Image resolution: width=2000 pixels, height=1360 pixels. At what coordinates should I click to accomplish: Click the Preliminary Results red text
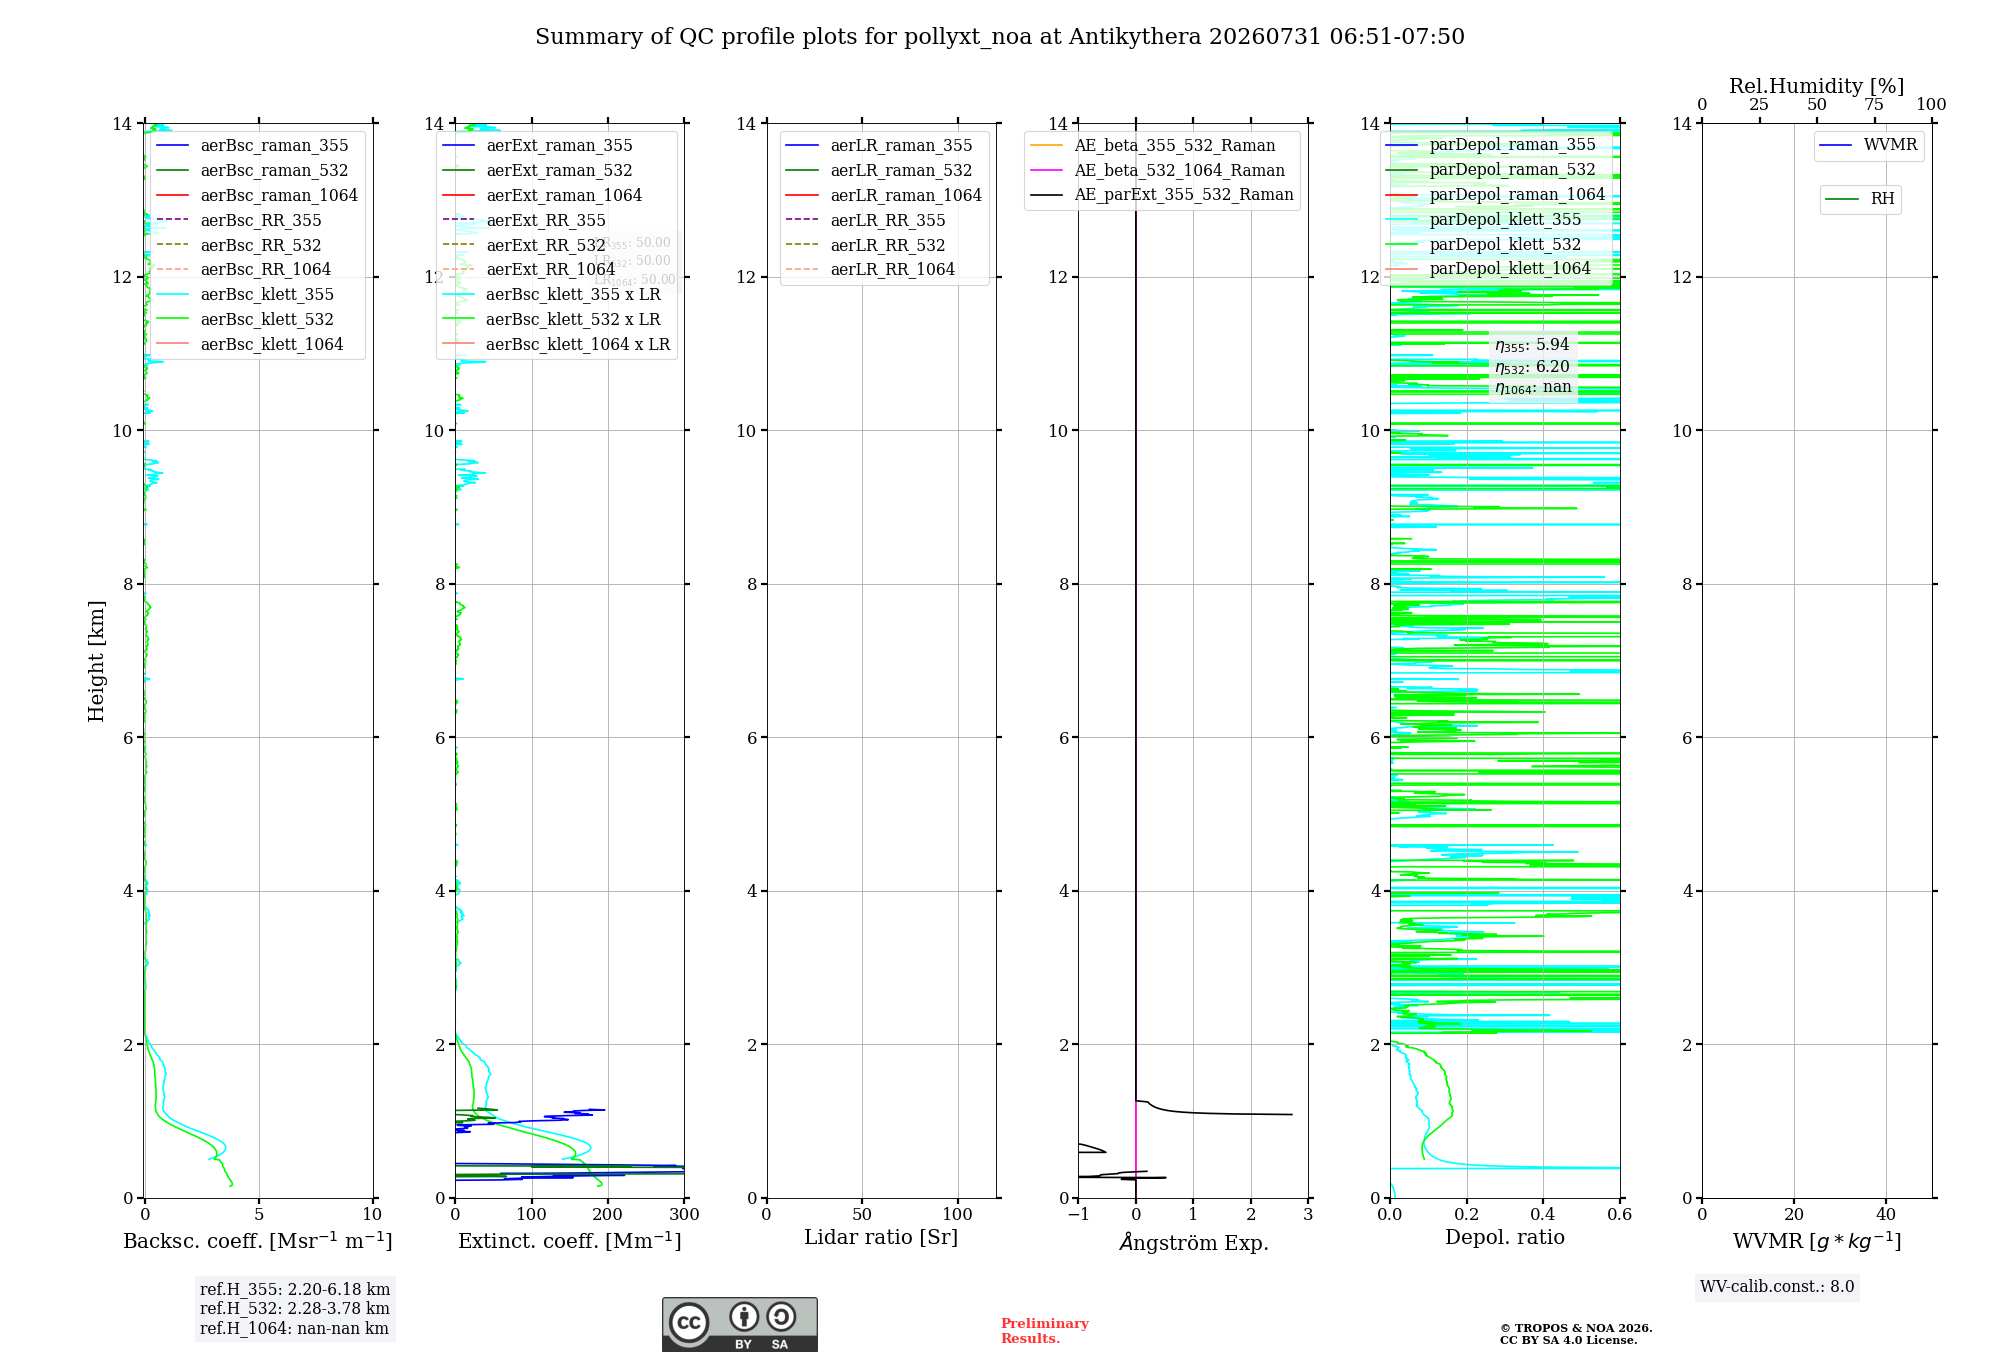click(1044, 1331)
